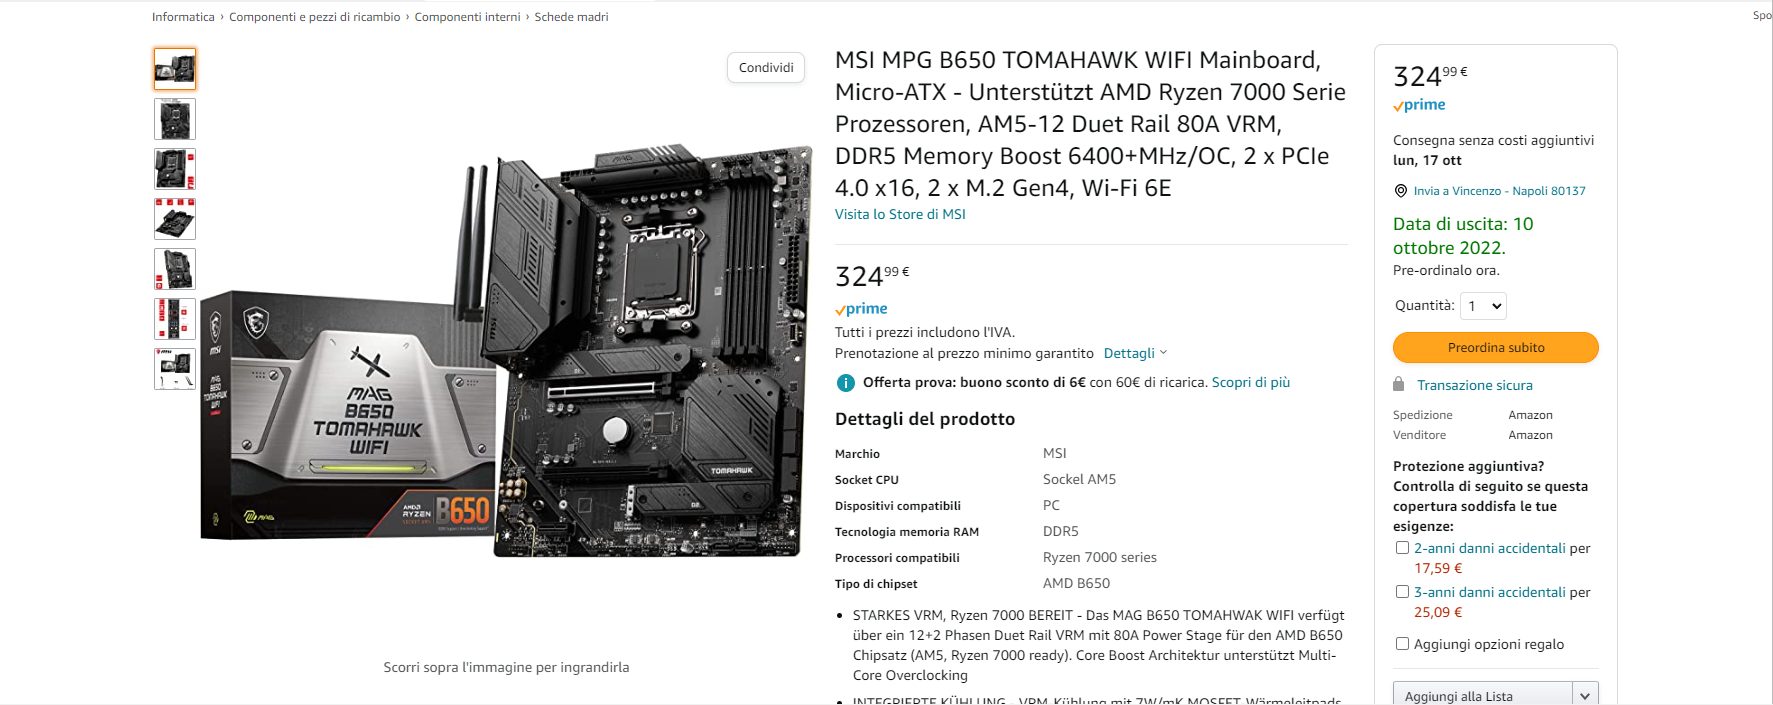
Task: Click the Preordina subito button
Action: tap(1496, 348)
